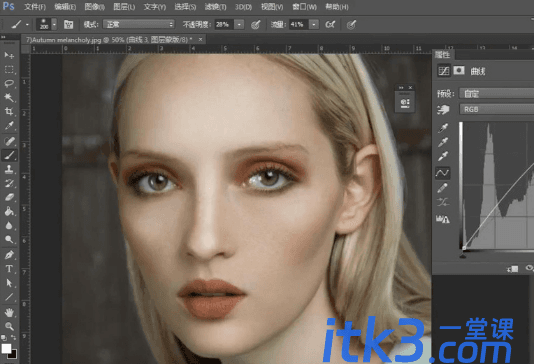Click the on-image adjustment hand tool in curves
Image resolution: width=534 pixels, height=364 pixels.
(x=443, y=110)
